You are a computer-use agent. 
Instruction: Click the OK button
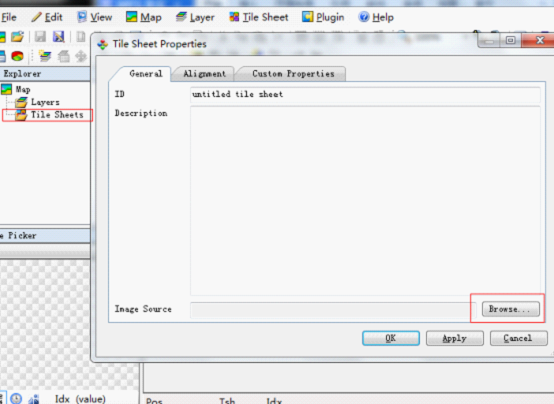click(391, 338)
